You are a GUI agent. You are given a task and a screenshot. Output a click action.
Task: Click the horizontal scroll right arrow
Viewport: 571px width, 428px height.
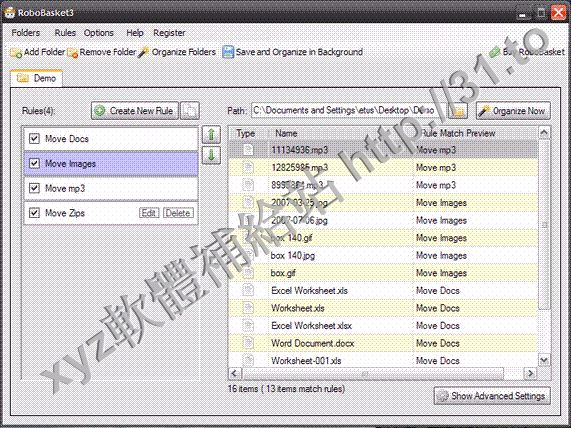530,373
